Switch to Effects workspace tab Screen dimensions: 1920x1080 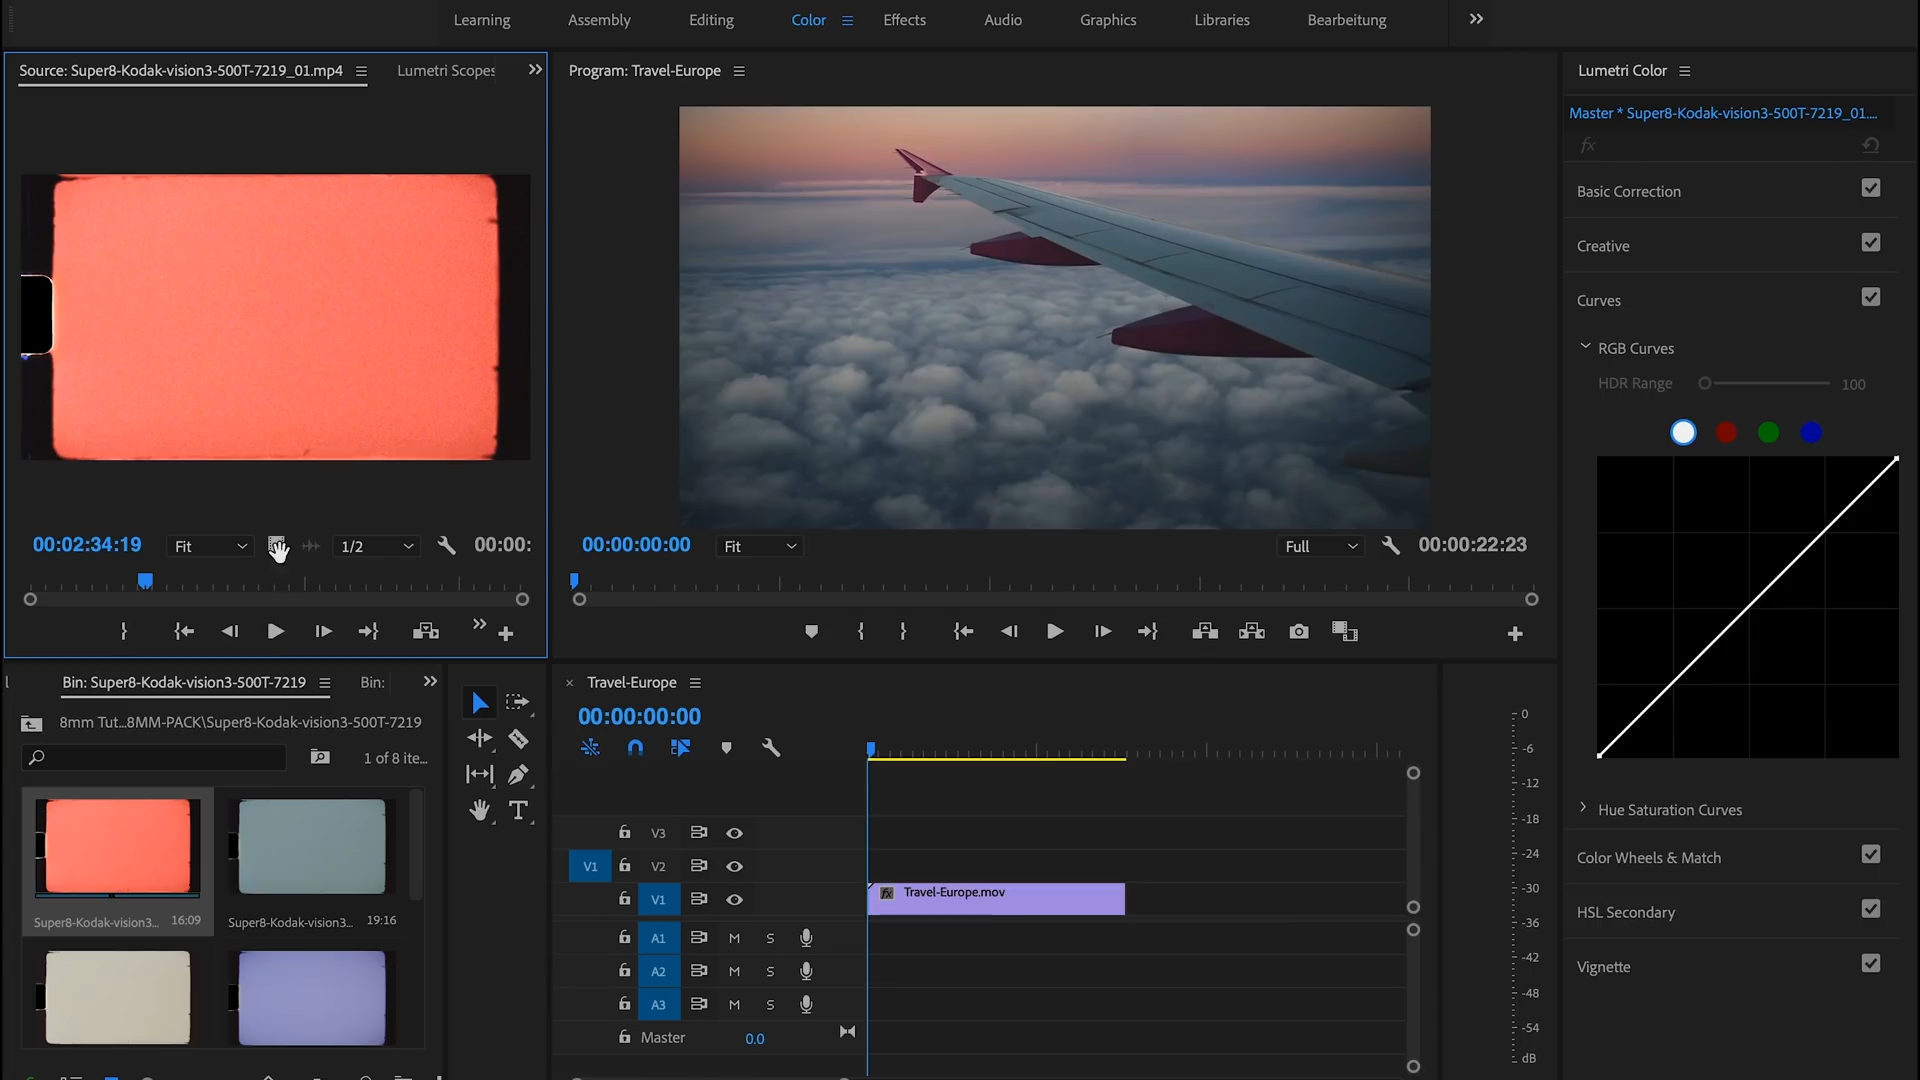[x=903, y=18]
